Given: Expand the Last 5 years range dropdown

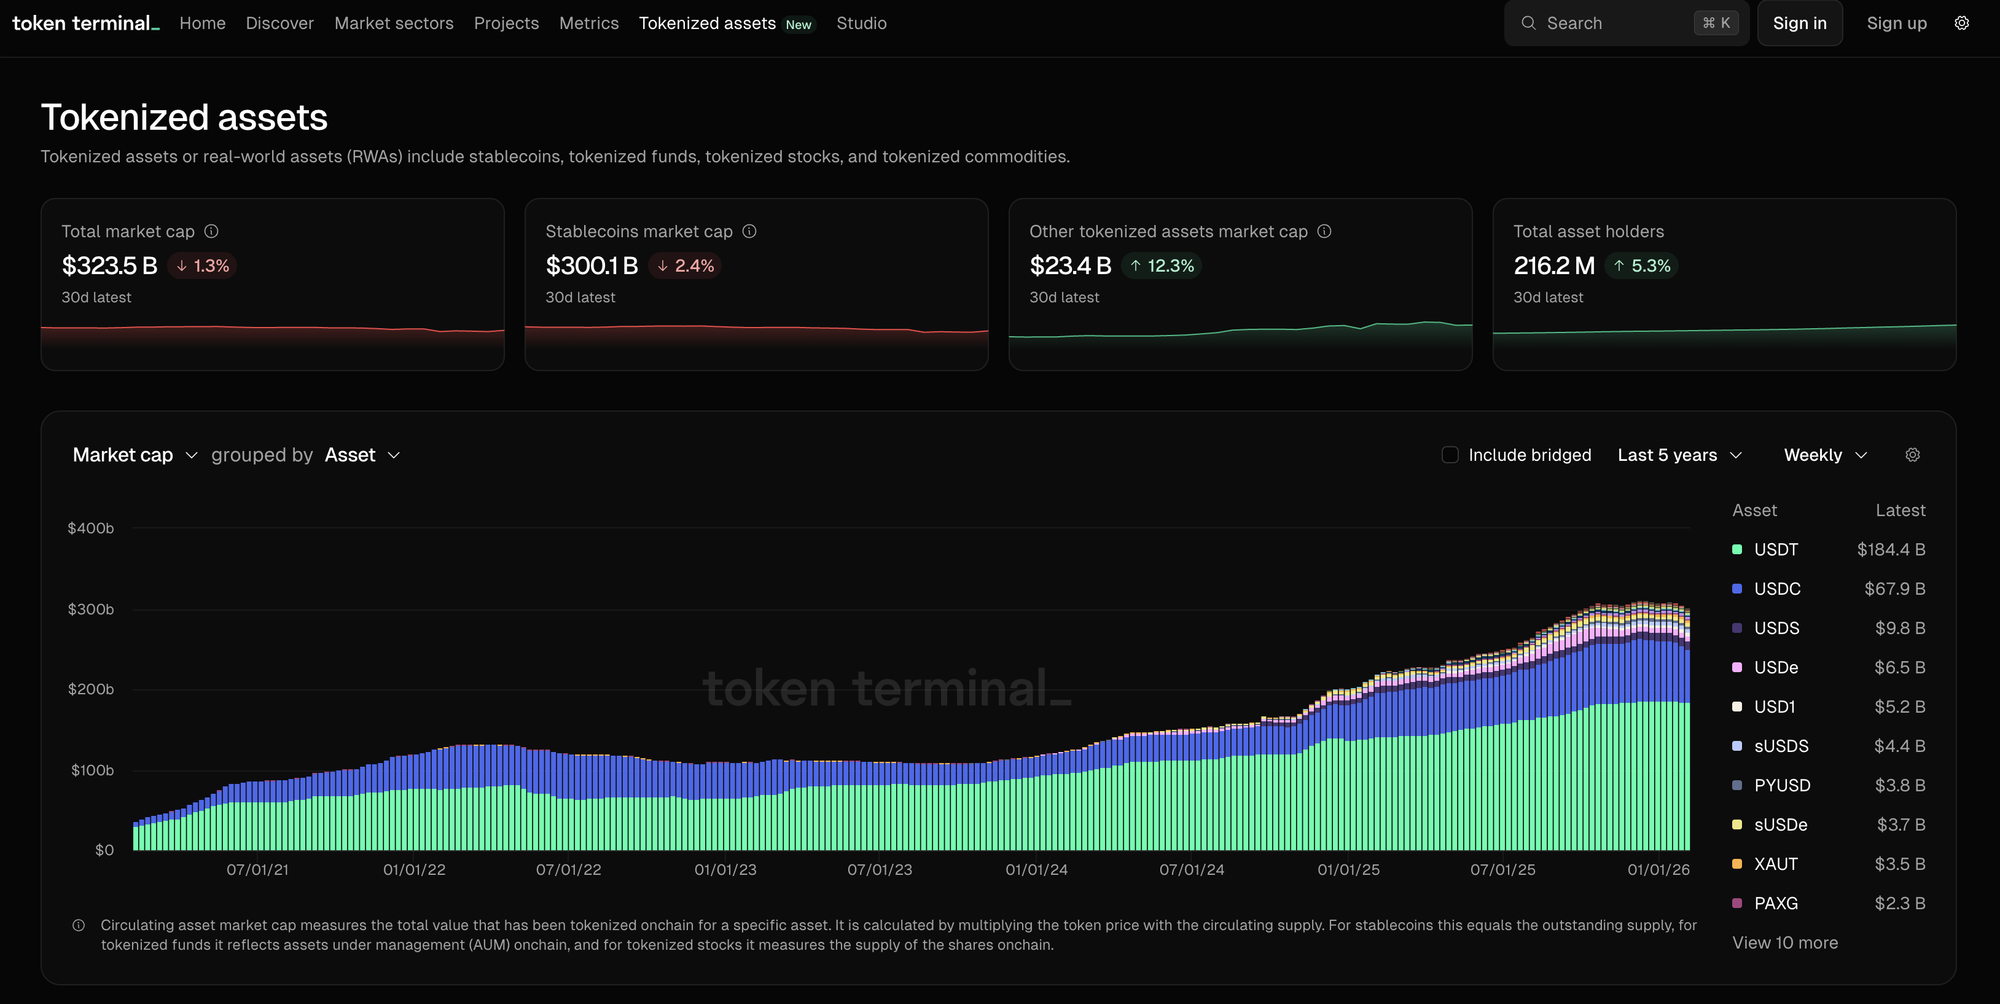Looking at the screenshot, I should (x=1680, y=455).
